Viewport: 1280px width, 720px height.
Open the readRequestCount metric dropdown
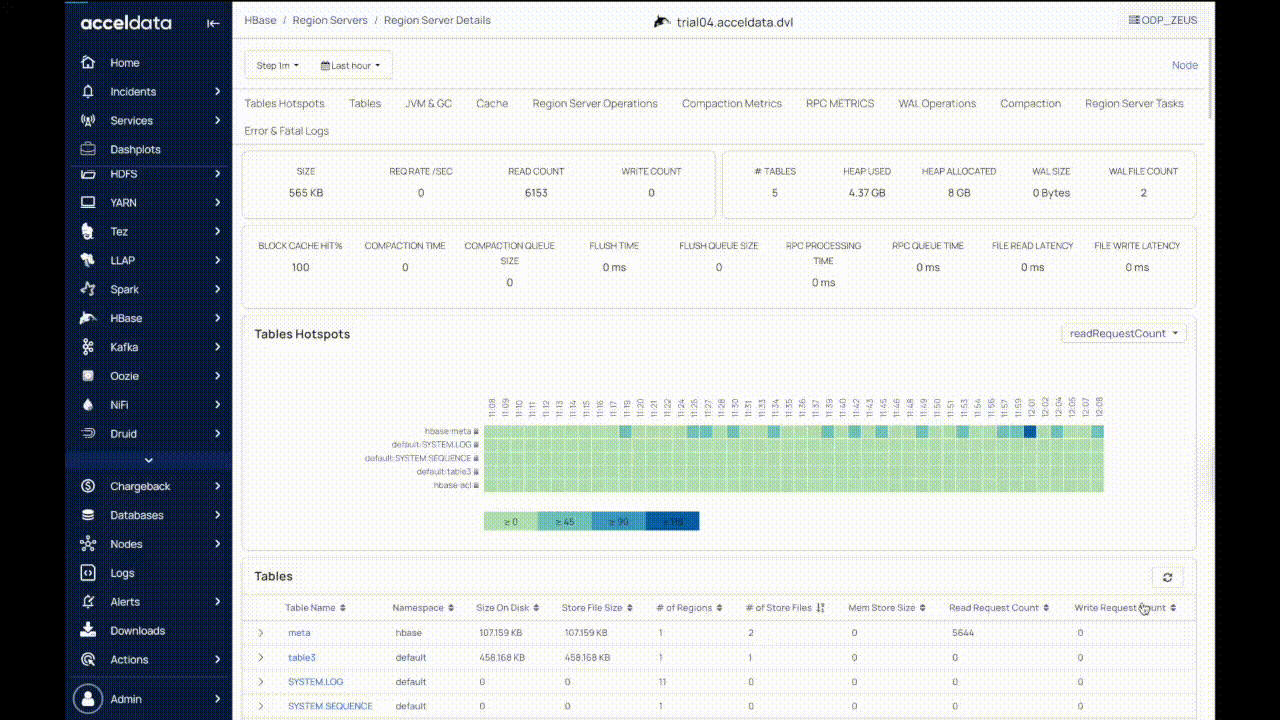tap(1123, 333)
